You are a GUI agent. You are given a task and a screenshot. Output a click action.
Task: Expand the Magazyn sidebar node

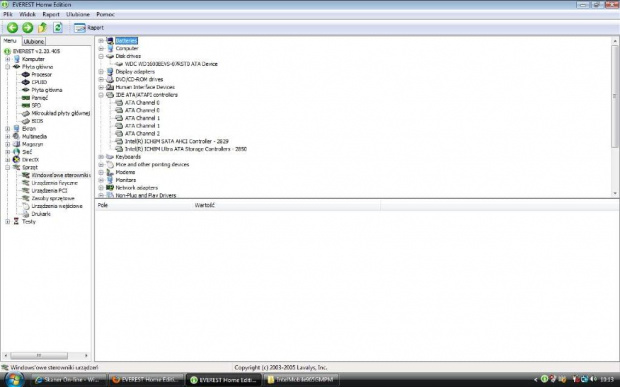8,144
